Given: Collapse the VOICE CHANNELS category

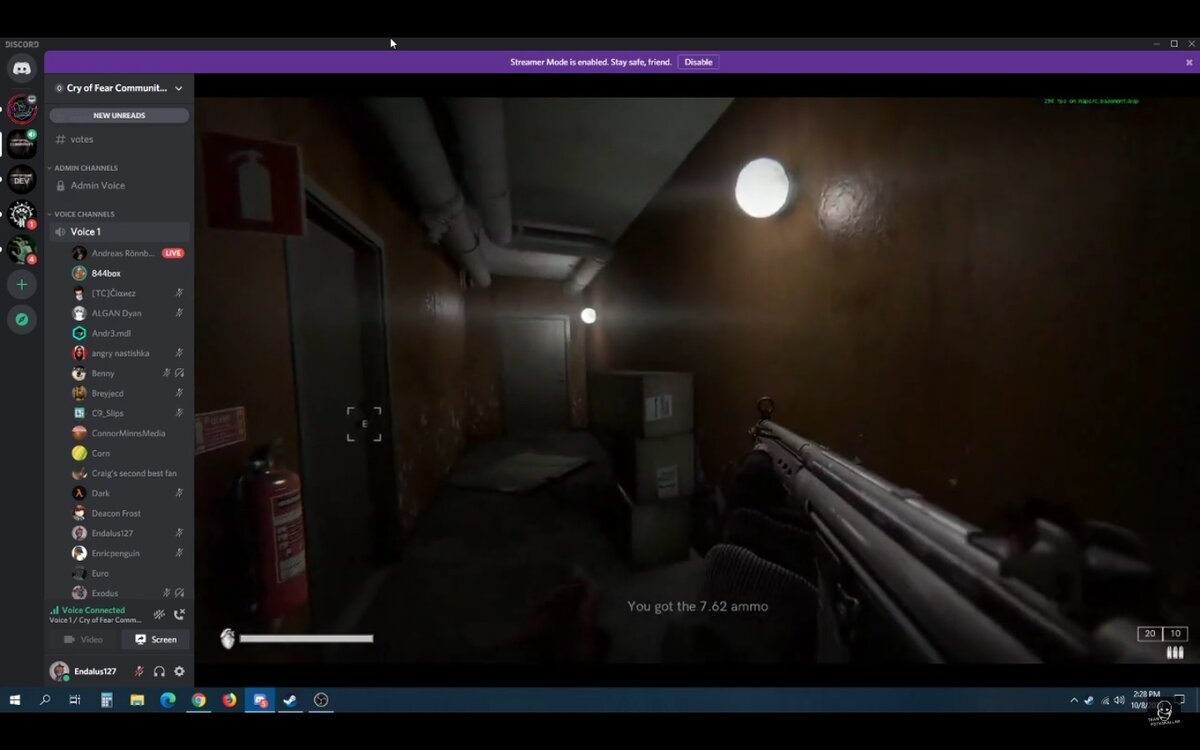Looking at the screenshot, I should coord(83,214).
